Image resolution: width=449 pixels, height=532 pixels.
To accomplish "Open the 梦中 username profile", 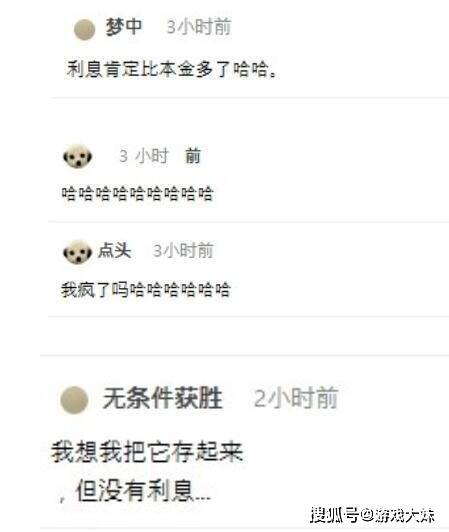I will pos(124,27).
